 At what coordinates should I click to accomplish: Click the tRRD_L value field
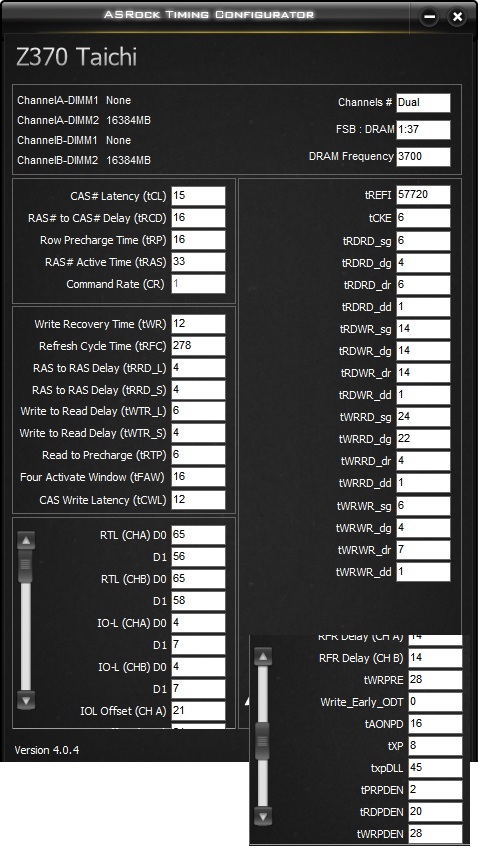coord(198,368)
